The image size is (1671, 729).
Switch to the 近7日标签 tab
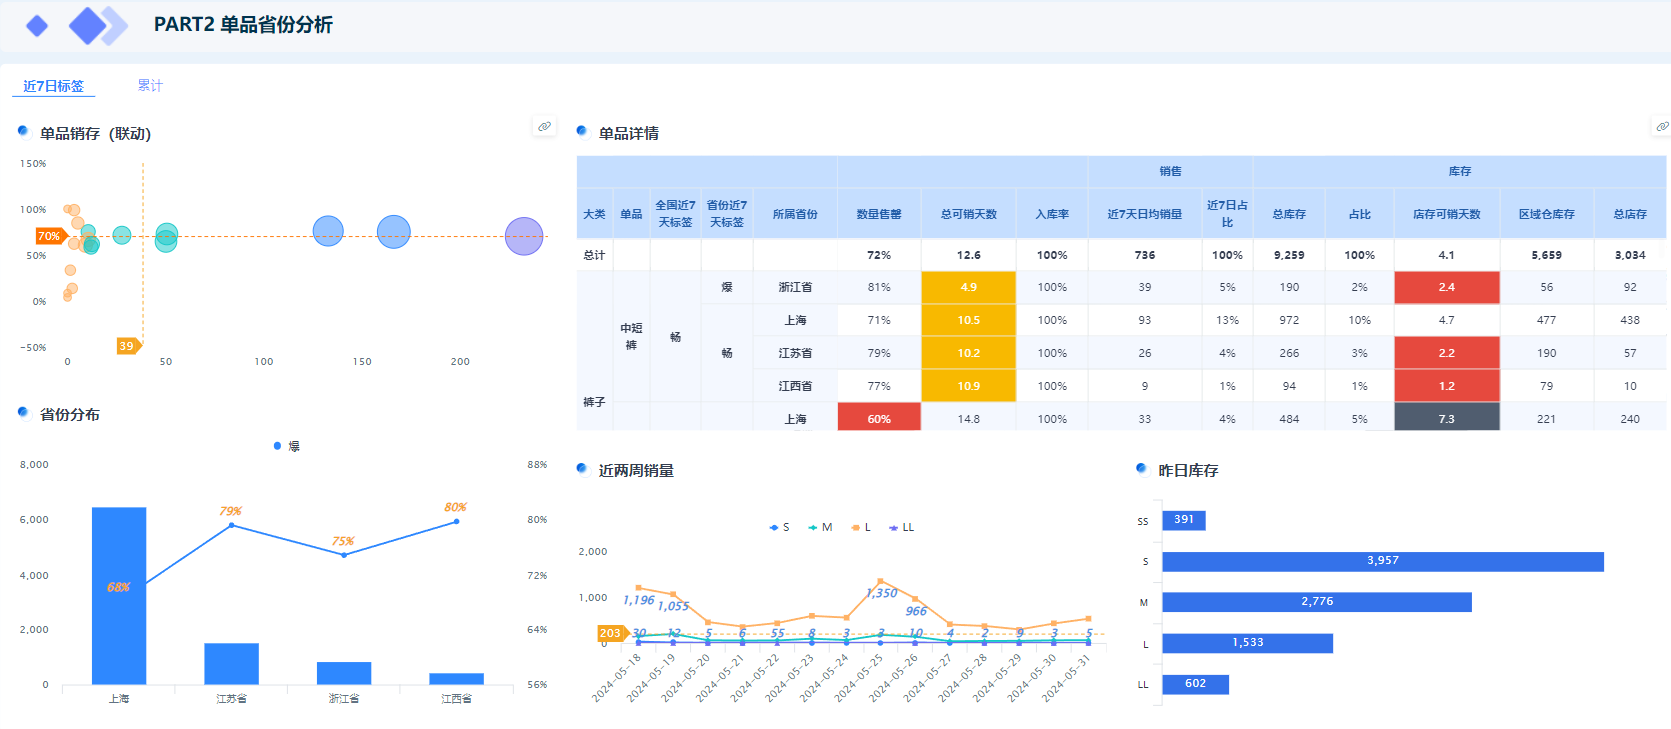53,86
